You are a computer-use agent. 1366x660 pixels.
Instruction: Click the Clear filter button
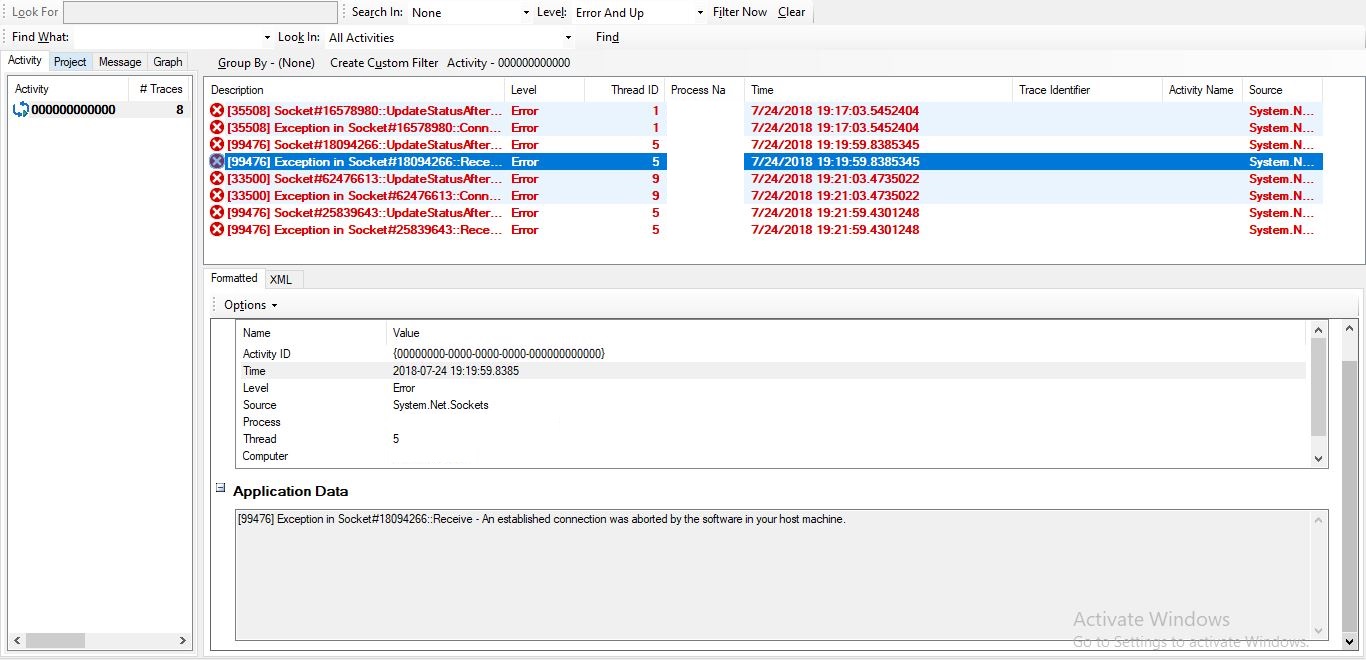[792, 13]
